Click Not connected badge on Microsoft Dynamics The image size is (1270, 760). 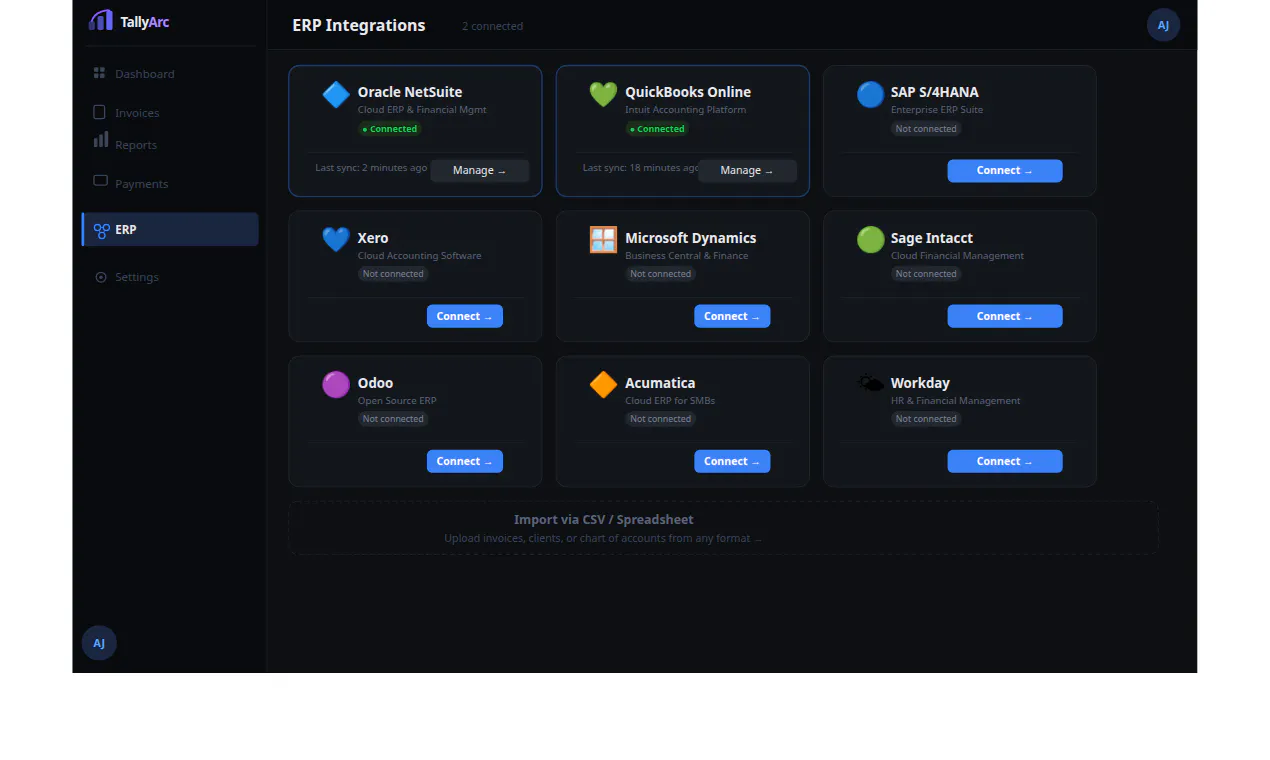click(x=660, y=274)
